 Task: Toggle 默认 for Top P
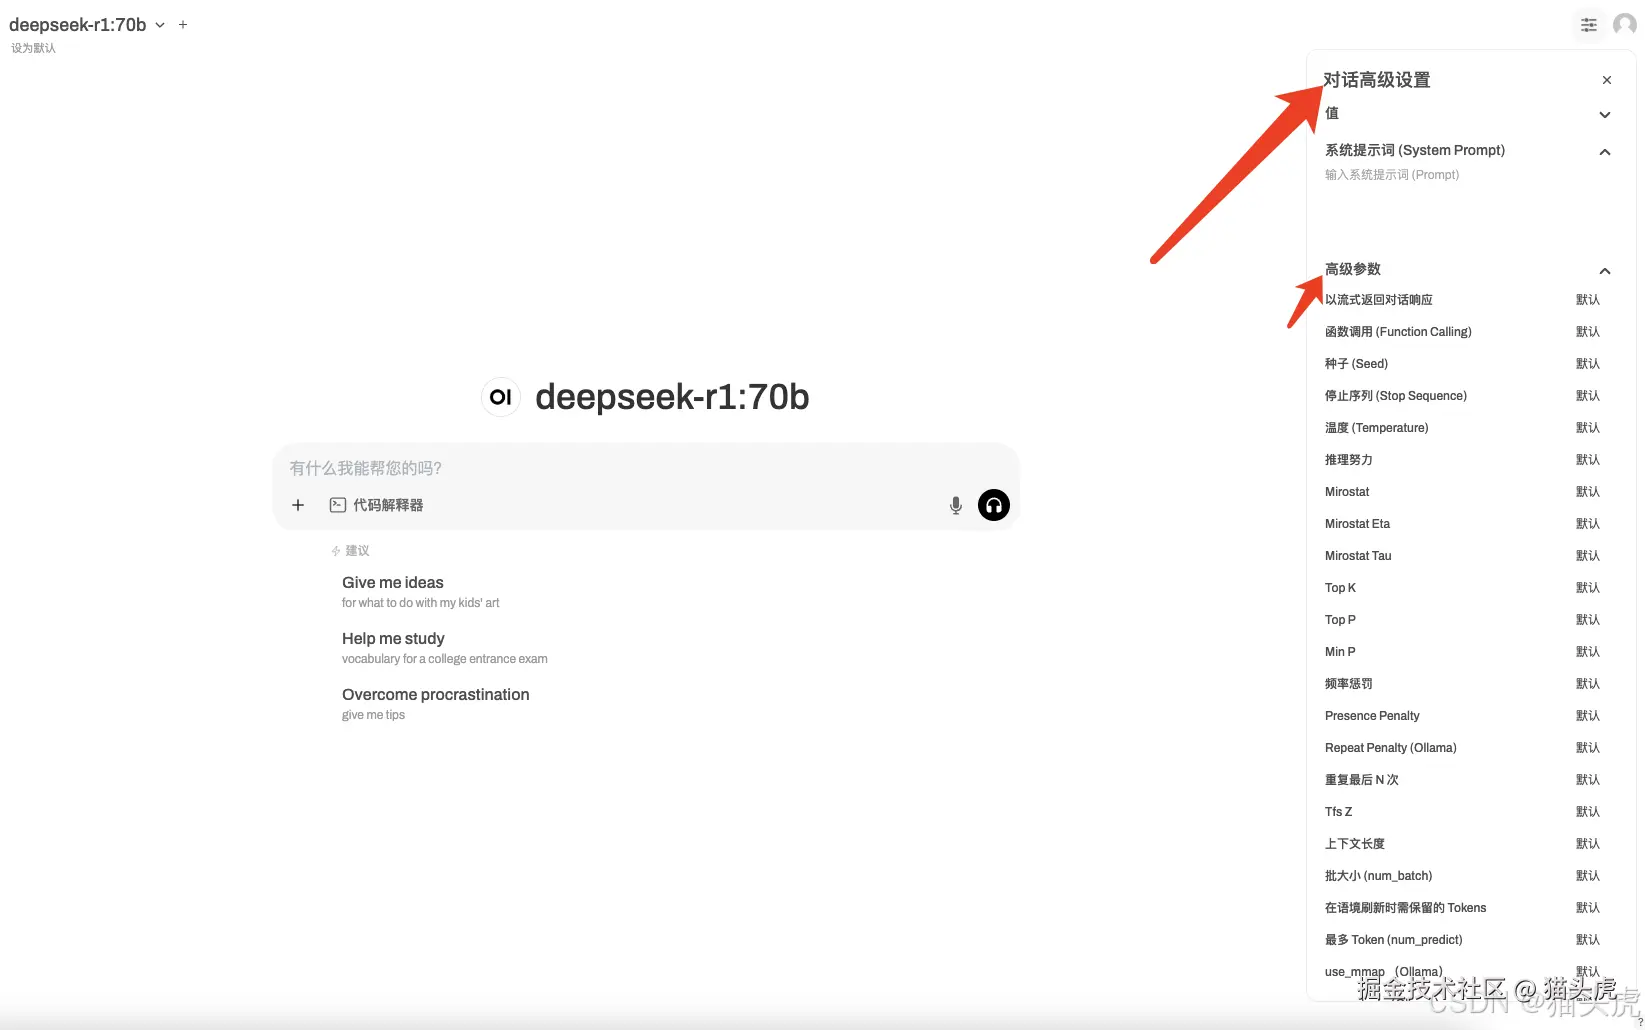pos(1588,620)
